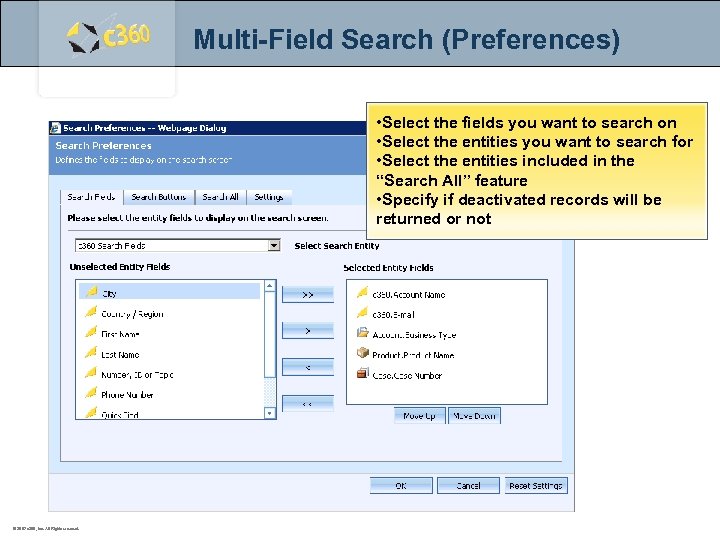Select Number, ID or Topic field
Image resolution: width=720 pixels, height=540 pixels.
coord(137,375)
